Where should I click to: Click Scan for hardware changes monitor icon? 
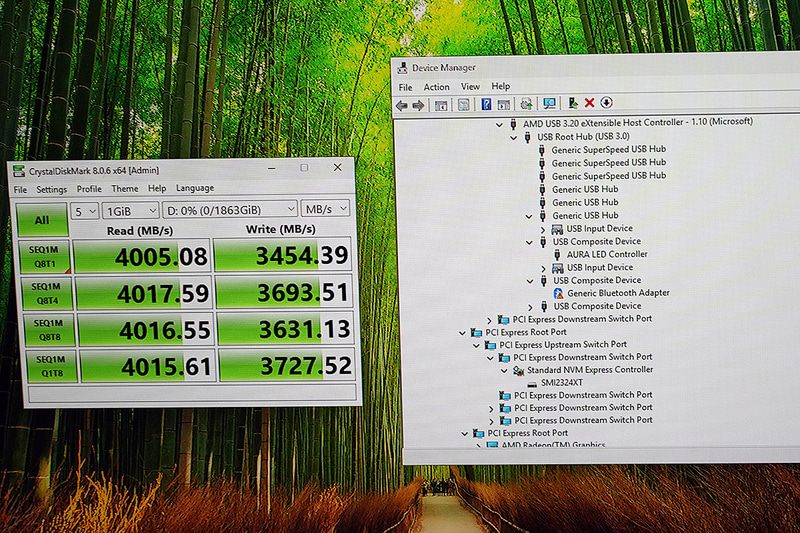[549, 104]
